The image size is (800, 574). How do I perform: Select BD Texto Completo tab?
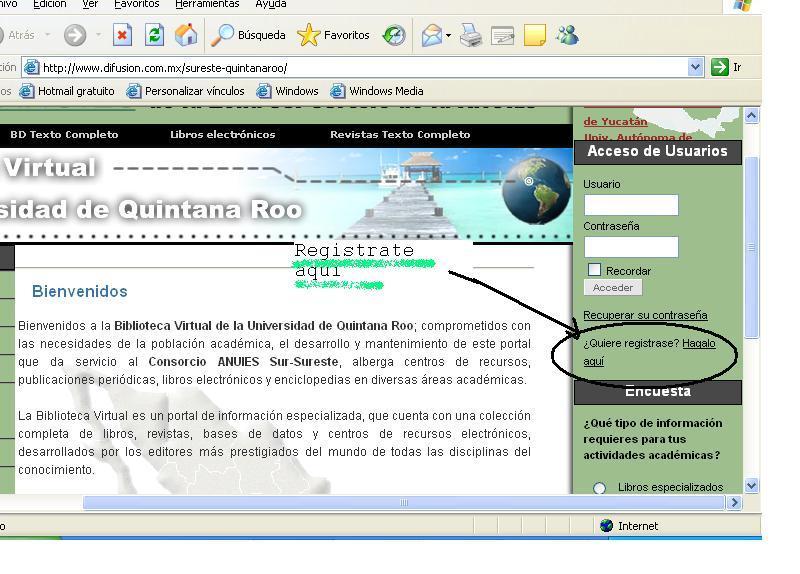[x=64, y=135]
